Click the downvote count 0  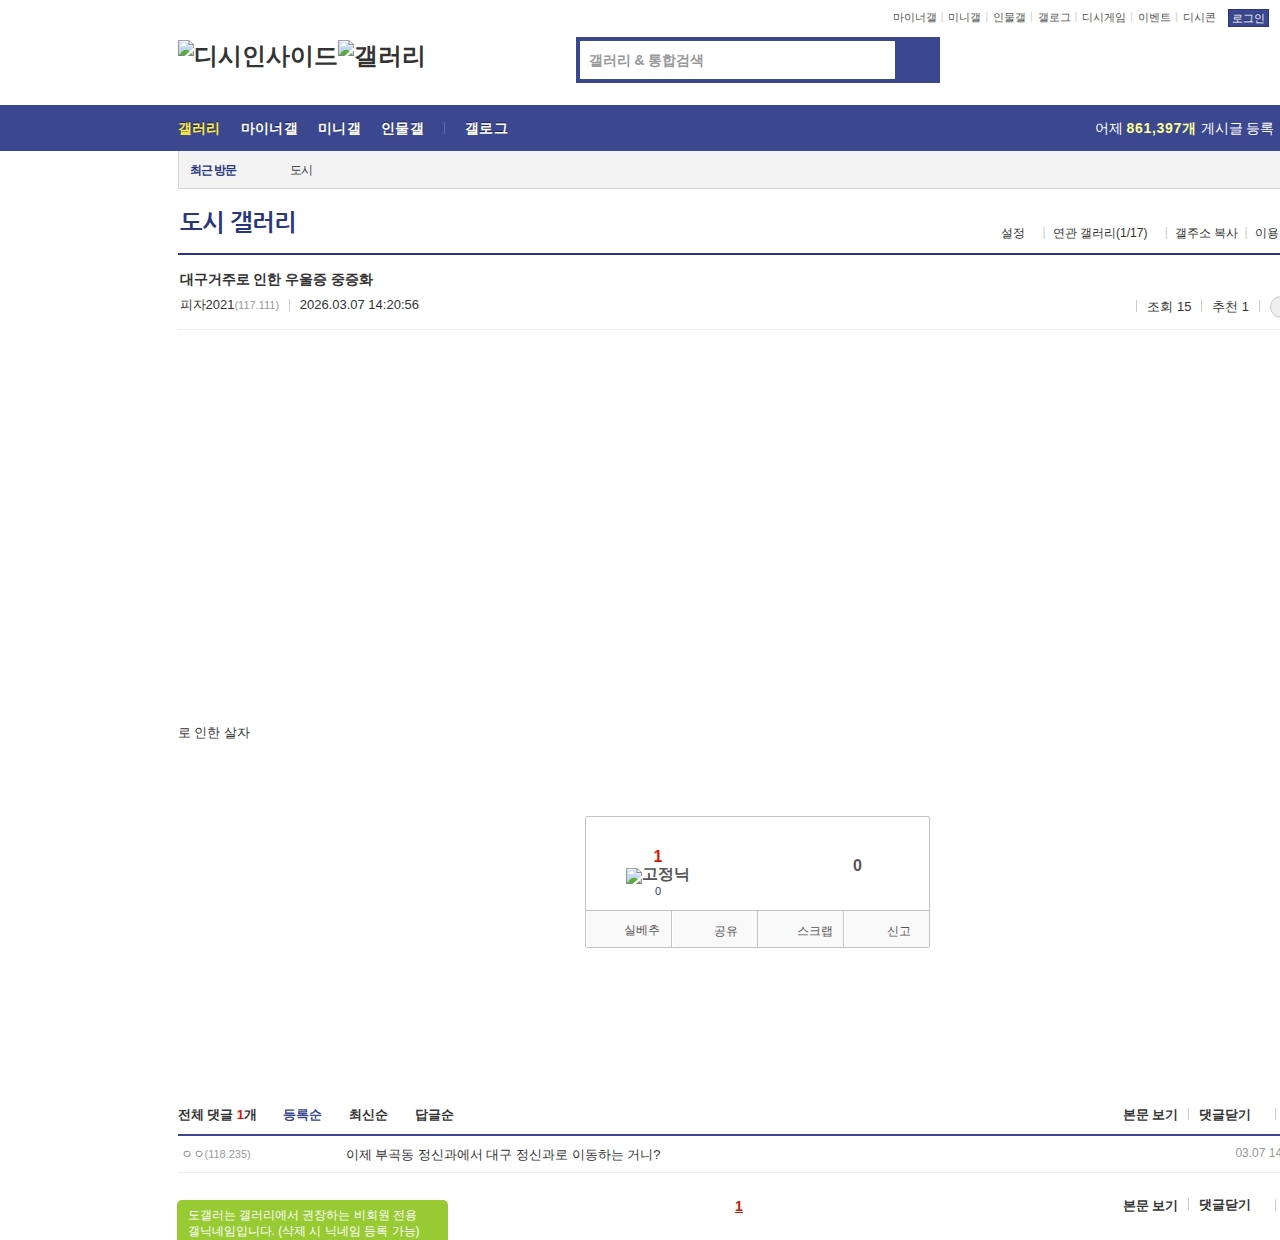coord(857,865)
